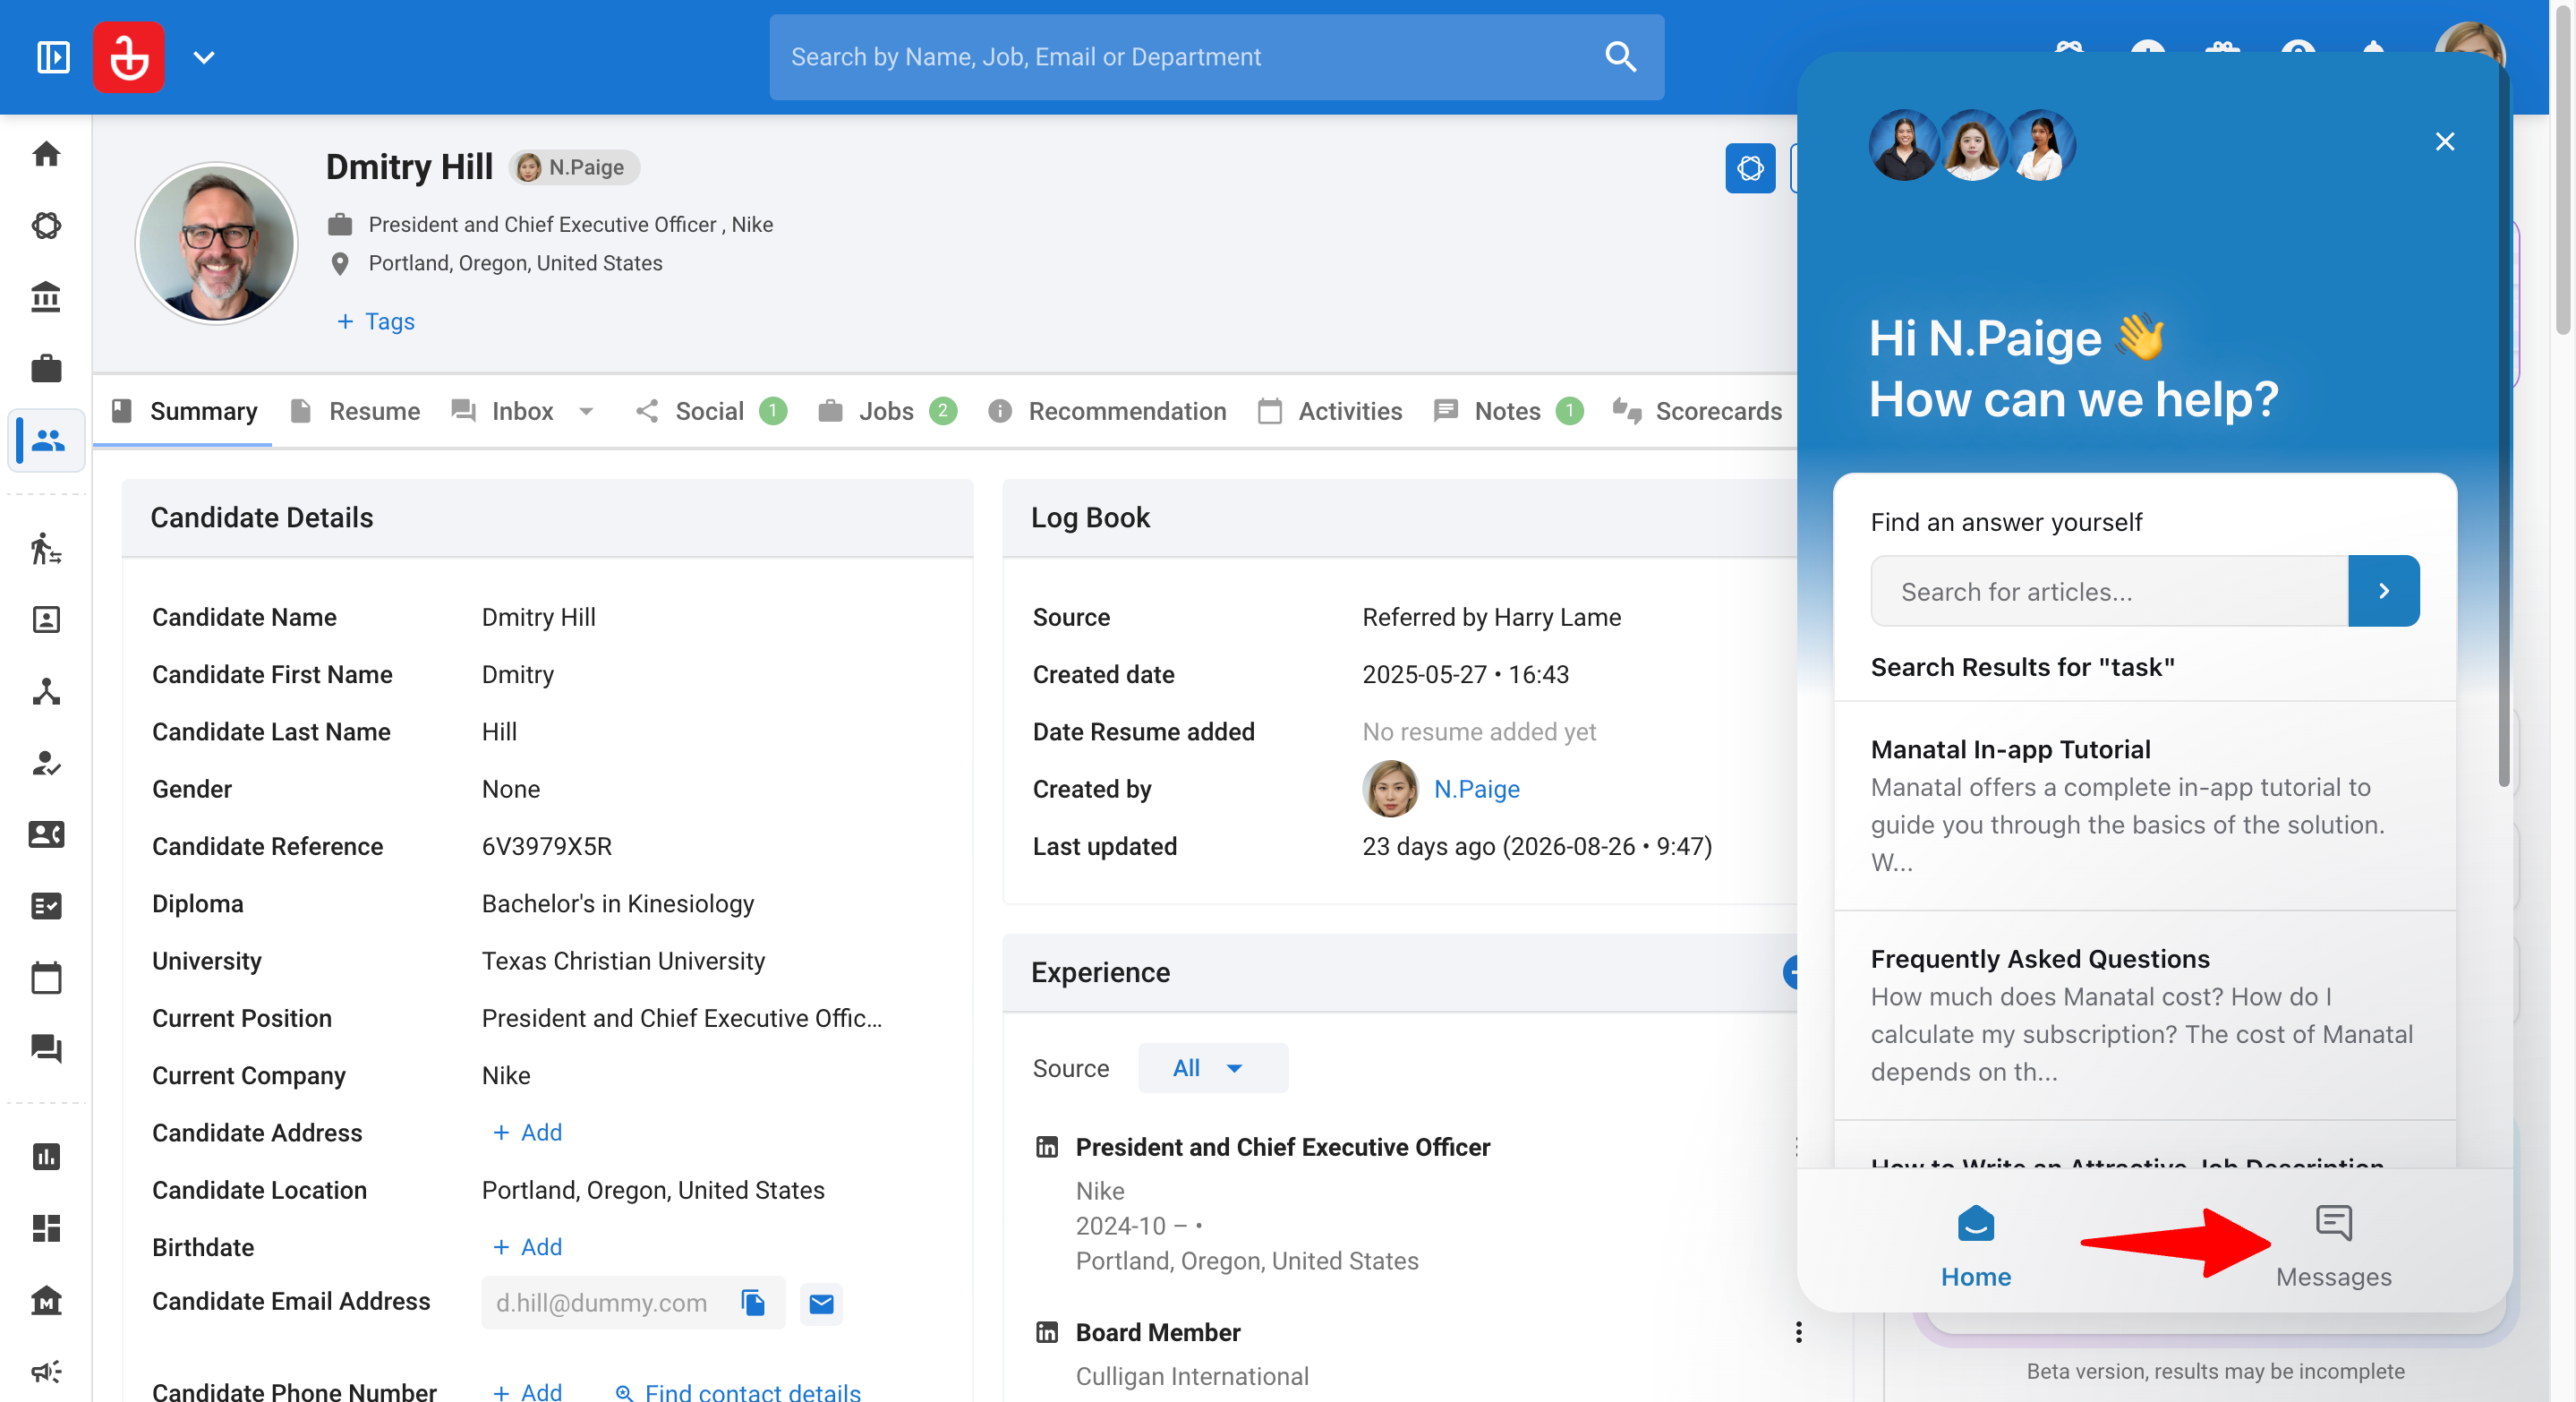2576x1402 pixels.
Task: Toggle the sidebar collapse icon
Action: click(x=53, y=57)
